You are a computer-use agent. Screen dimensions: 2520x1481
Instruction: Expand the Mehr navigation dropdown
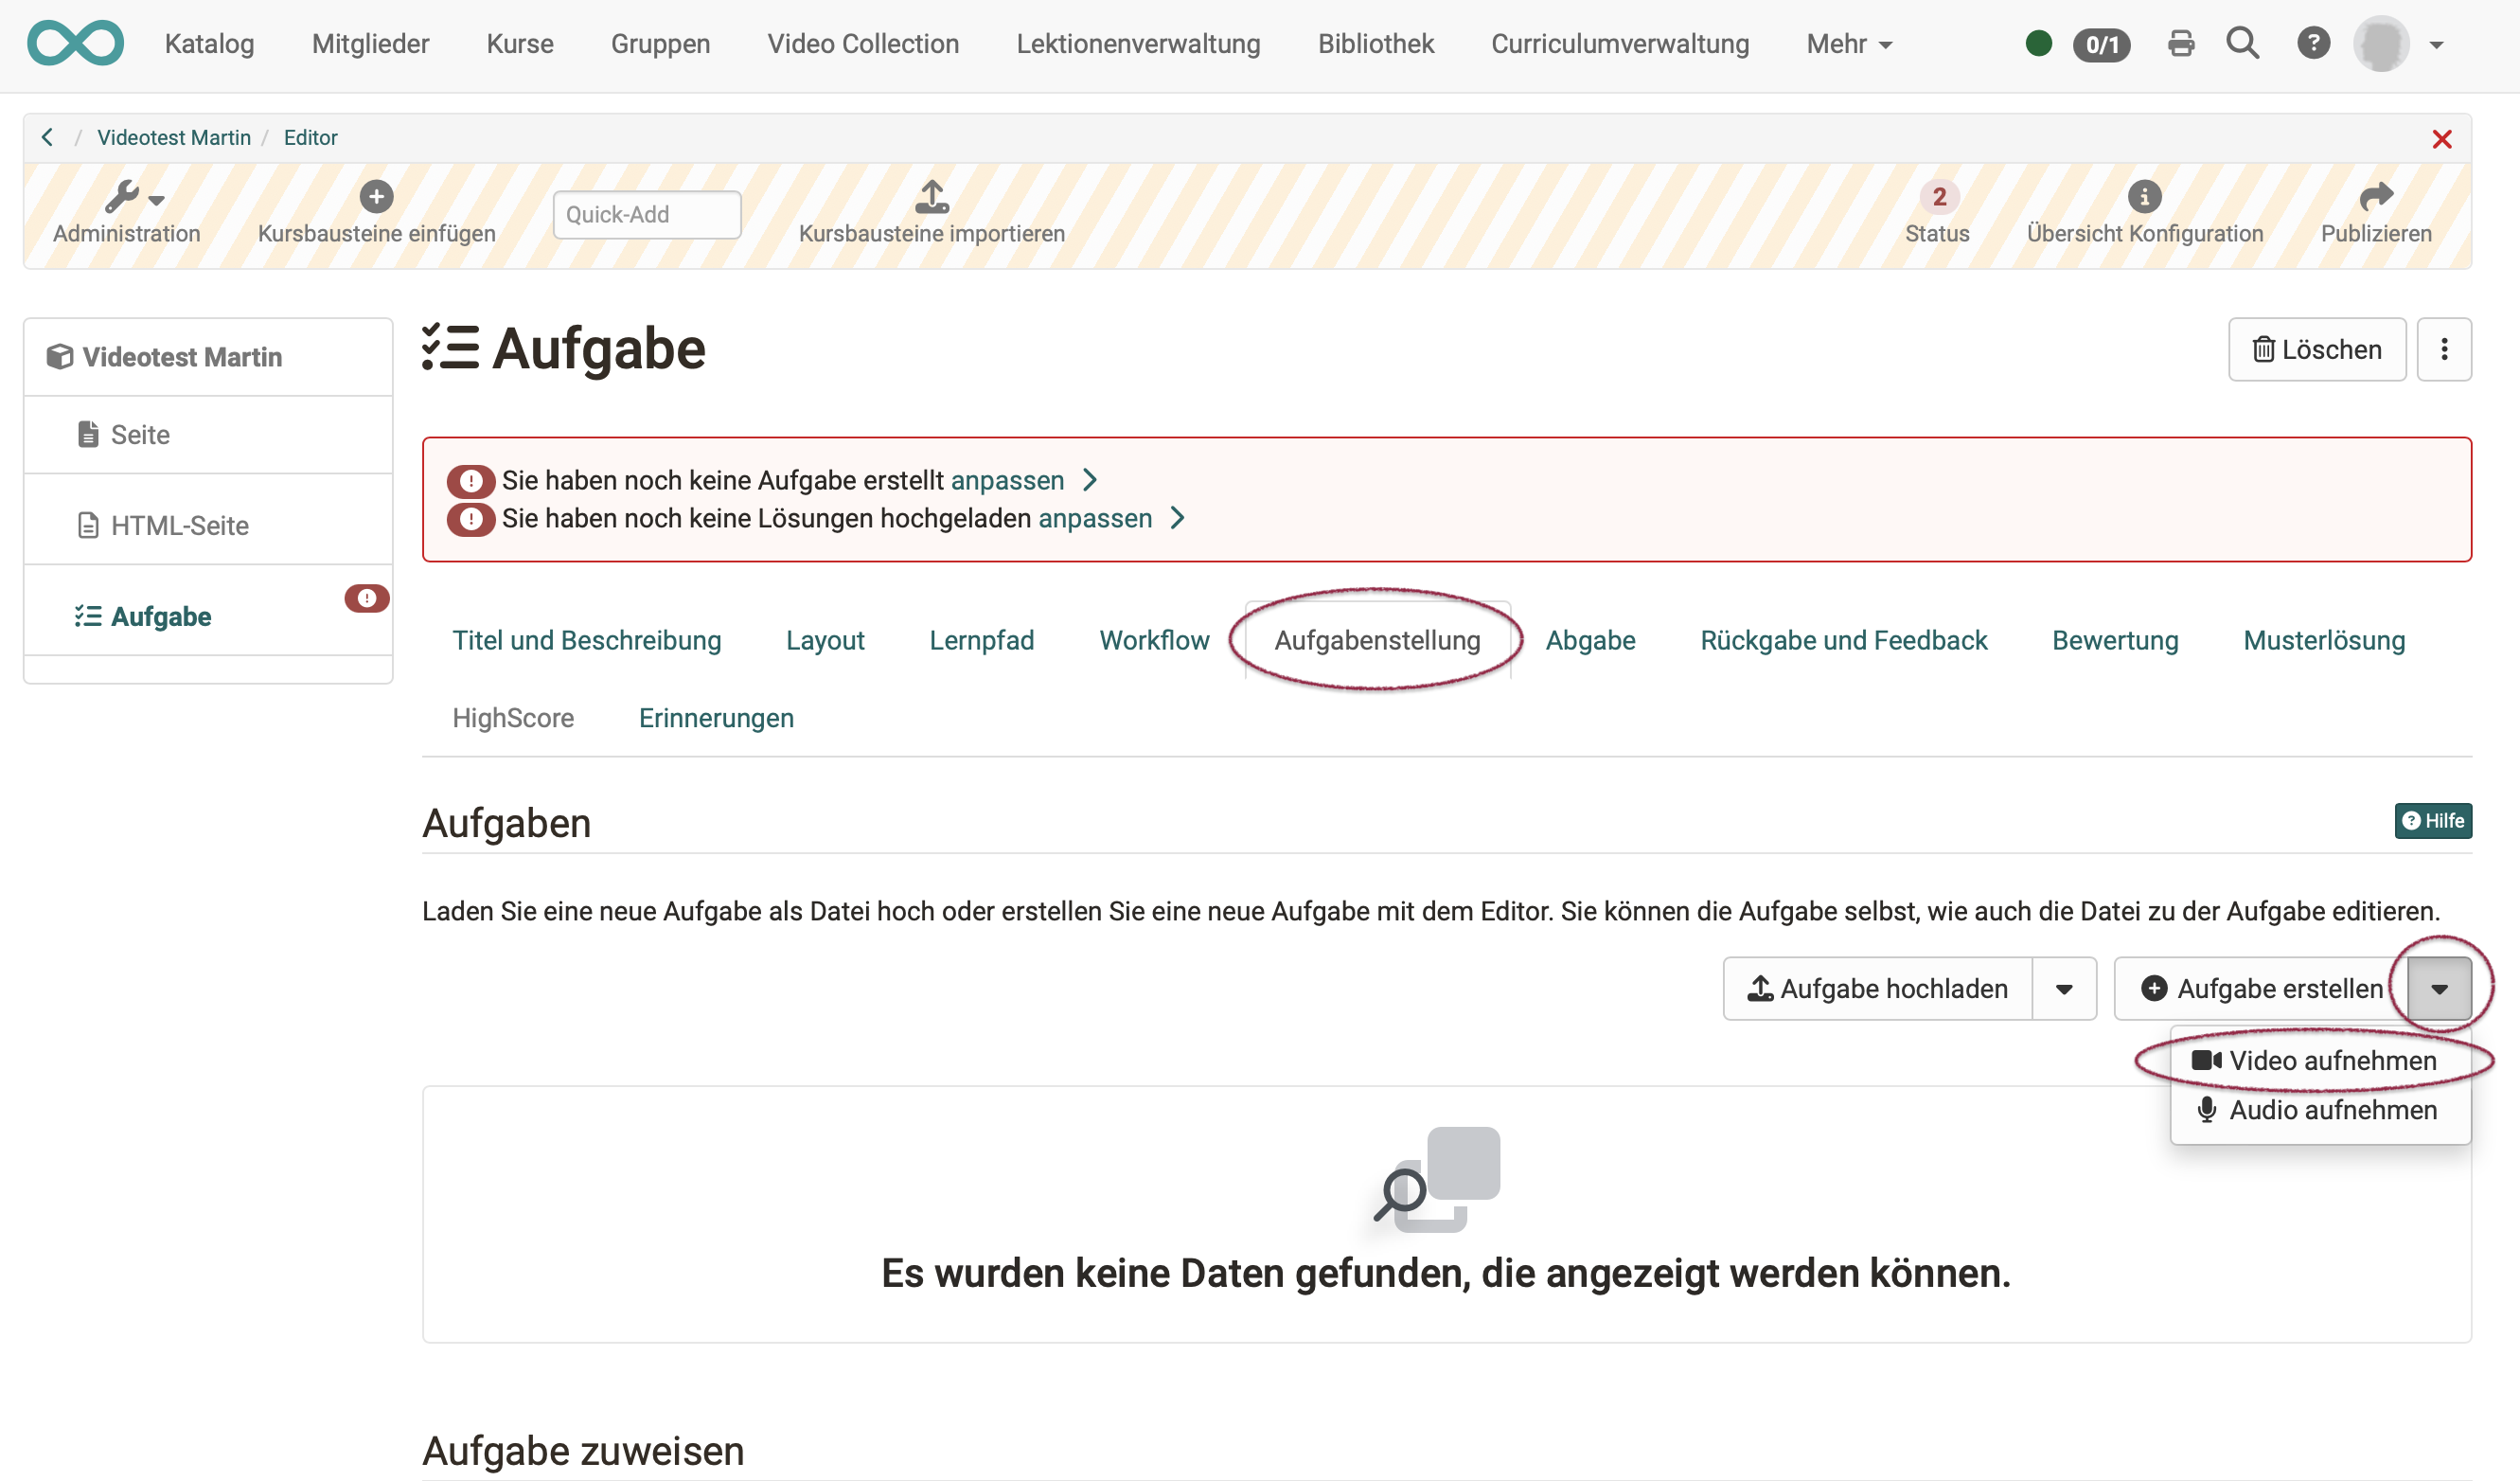pyautogui.click(x=1848, y=44)
